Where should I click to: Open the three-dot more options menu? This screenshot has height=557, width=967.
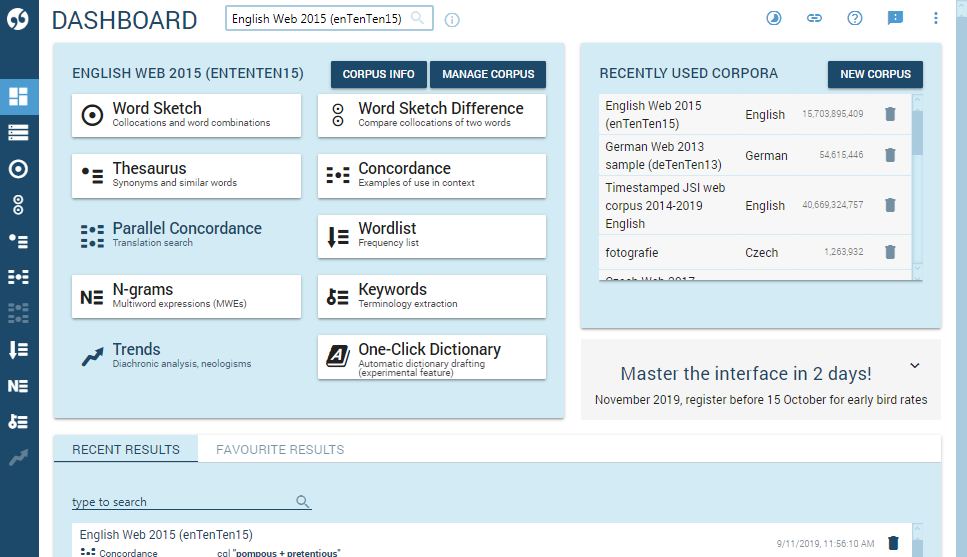tap(935, 19)
